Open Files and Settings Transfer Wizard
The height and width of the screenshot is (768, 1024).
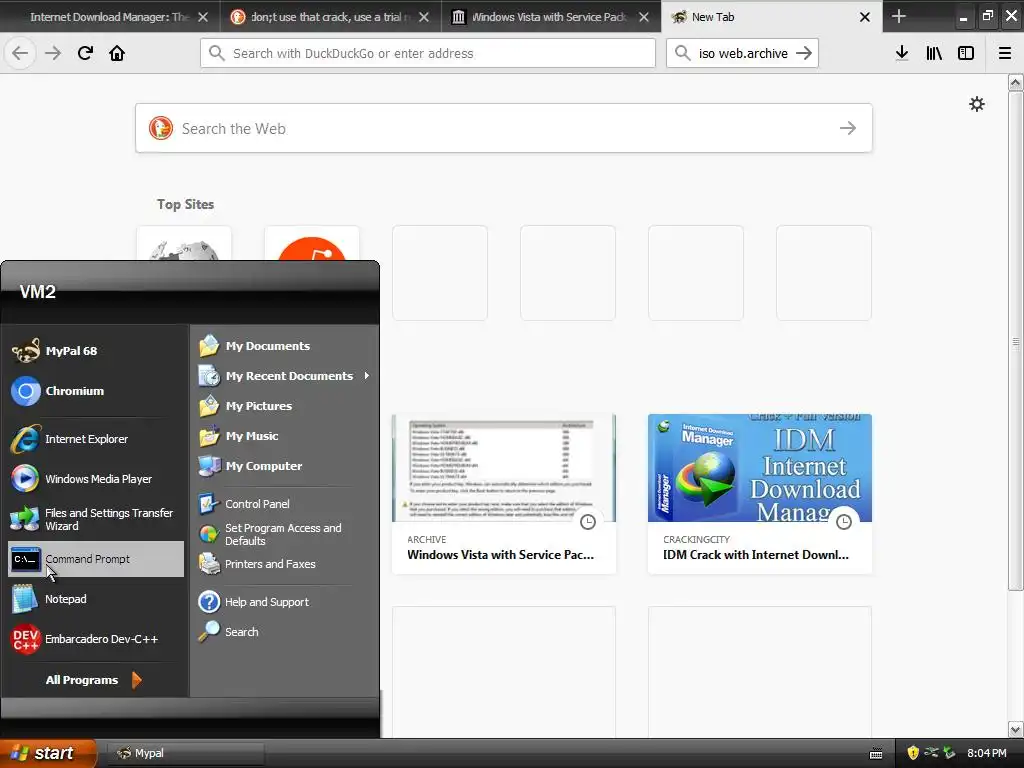tap(95, 519)
